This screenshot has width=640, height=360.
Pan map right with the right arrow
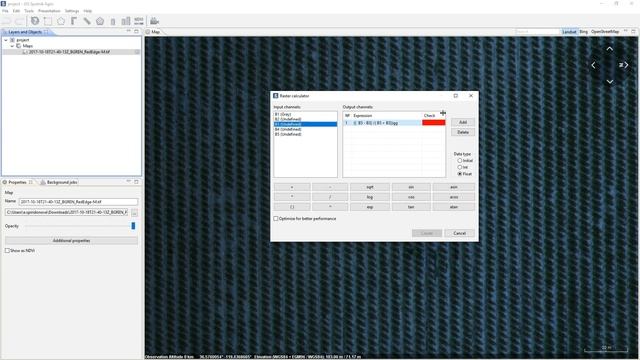[x=626, y=65]
